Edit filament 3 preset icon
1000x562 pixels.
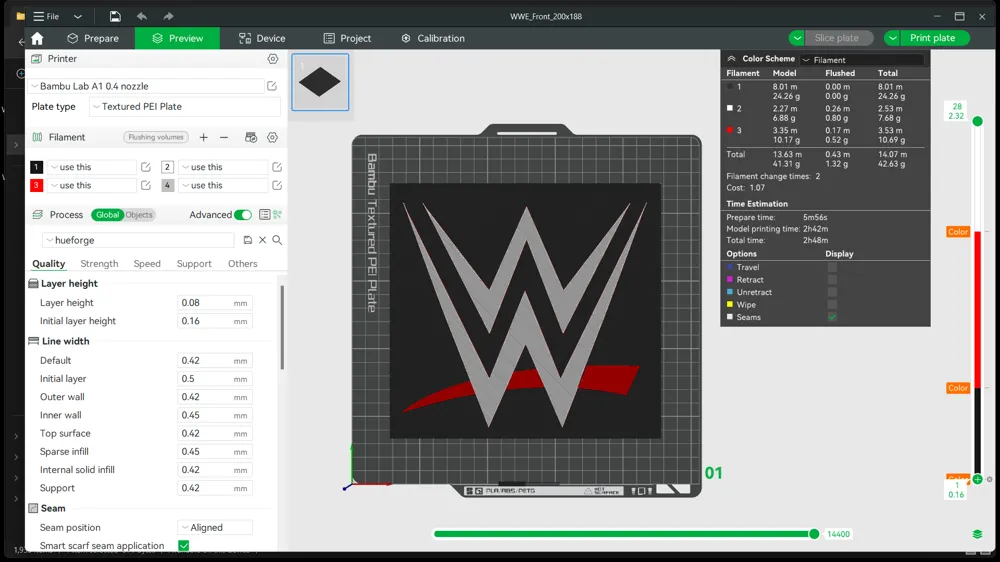[146, 185]
